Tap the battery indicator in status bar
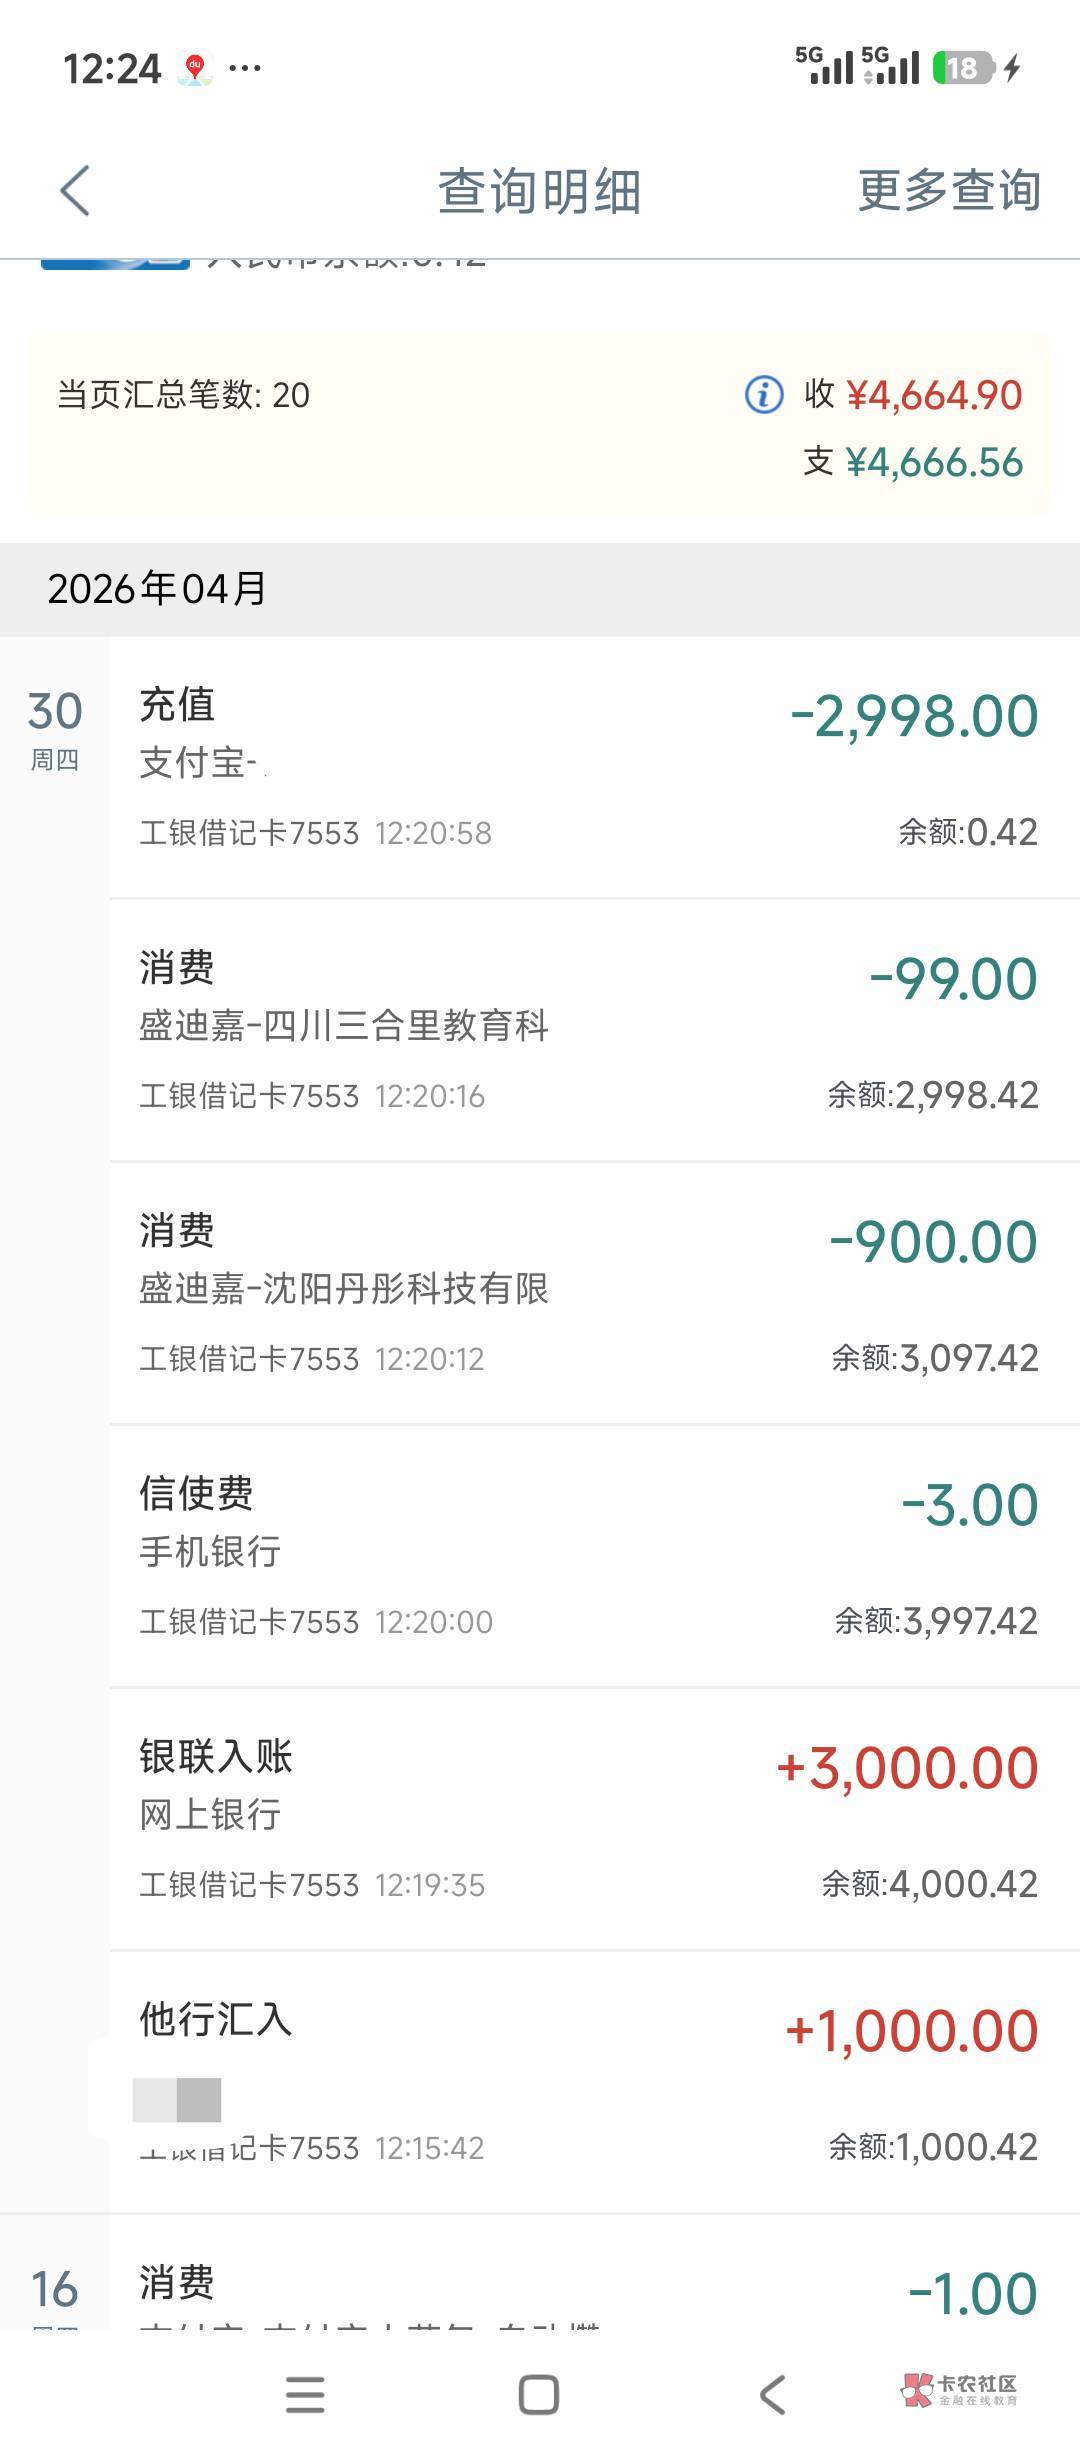The image size is (1080, 2460). point(963,68)
